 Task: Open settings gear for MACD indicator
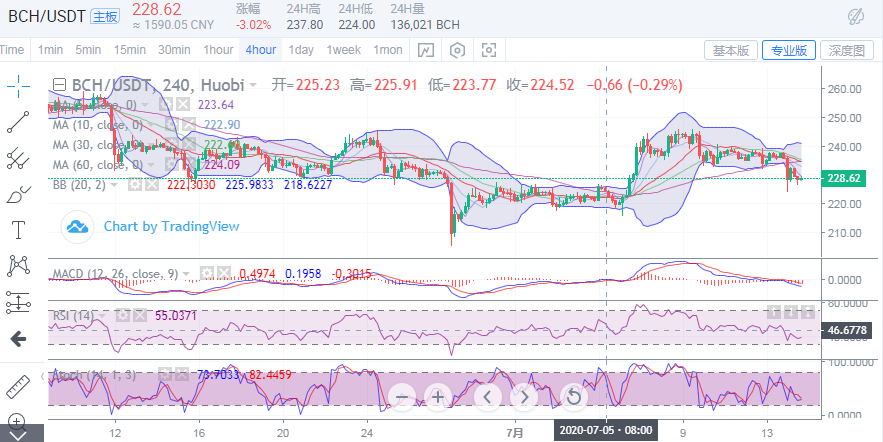point(207,274)
